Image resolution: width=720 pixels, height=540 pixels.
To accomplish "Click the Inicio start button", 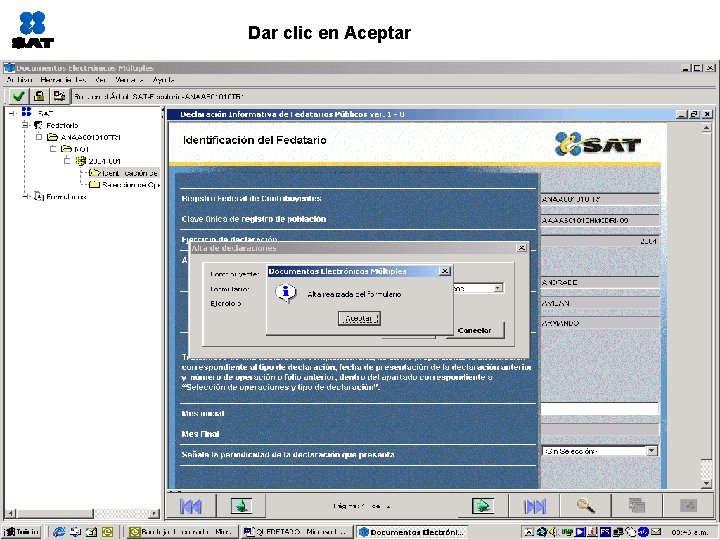I will coord(22,532).
